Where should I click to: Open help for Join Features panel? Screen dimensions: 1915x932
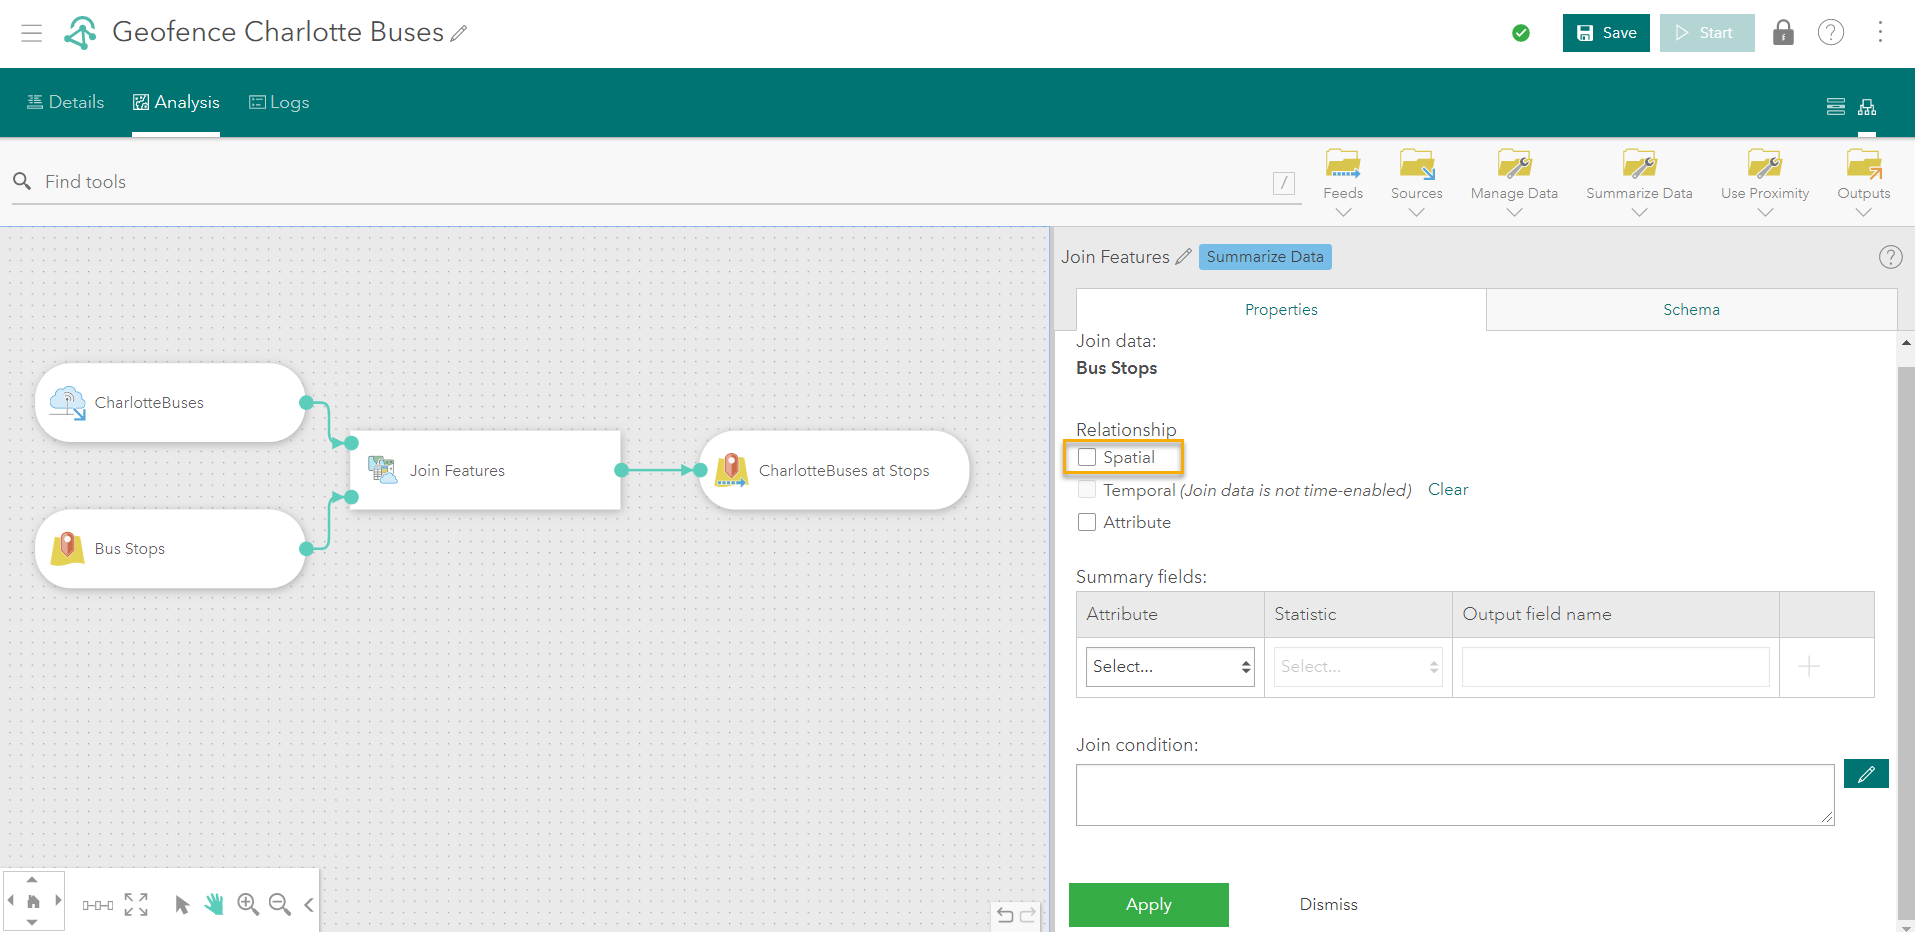1890,257
